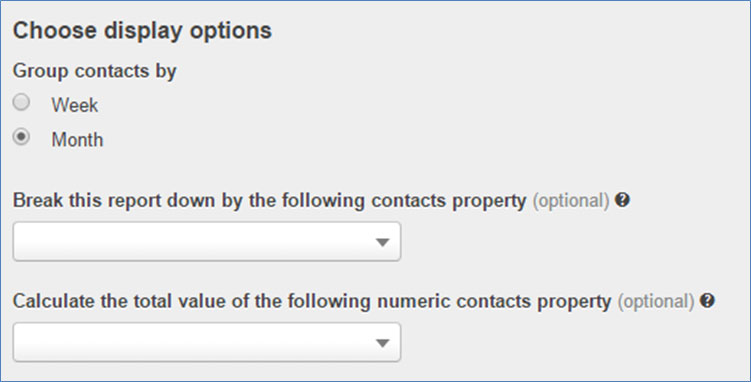Click the Calculate the total value label
The height and width of the screenshot is (382, 751).
pyautogui.click(x=312, y=301)
